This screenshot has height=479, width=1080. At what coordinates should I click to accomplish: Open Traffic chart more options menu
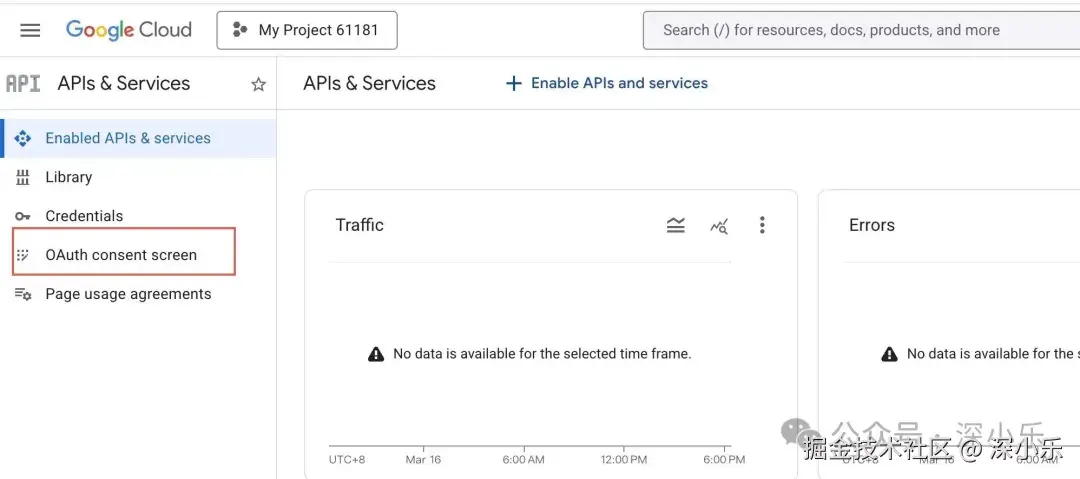tap(762, 226)
